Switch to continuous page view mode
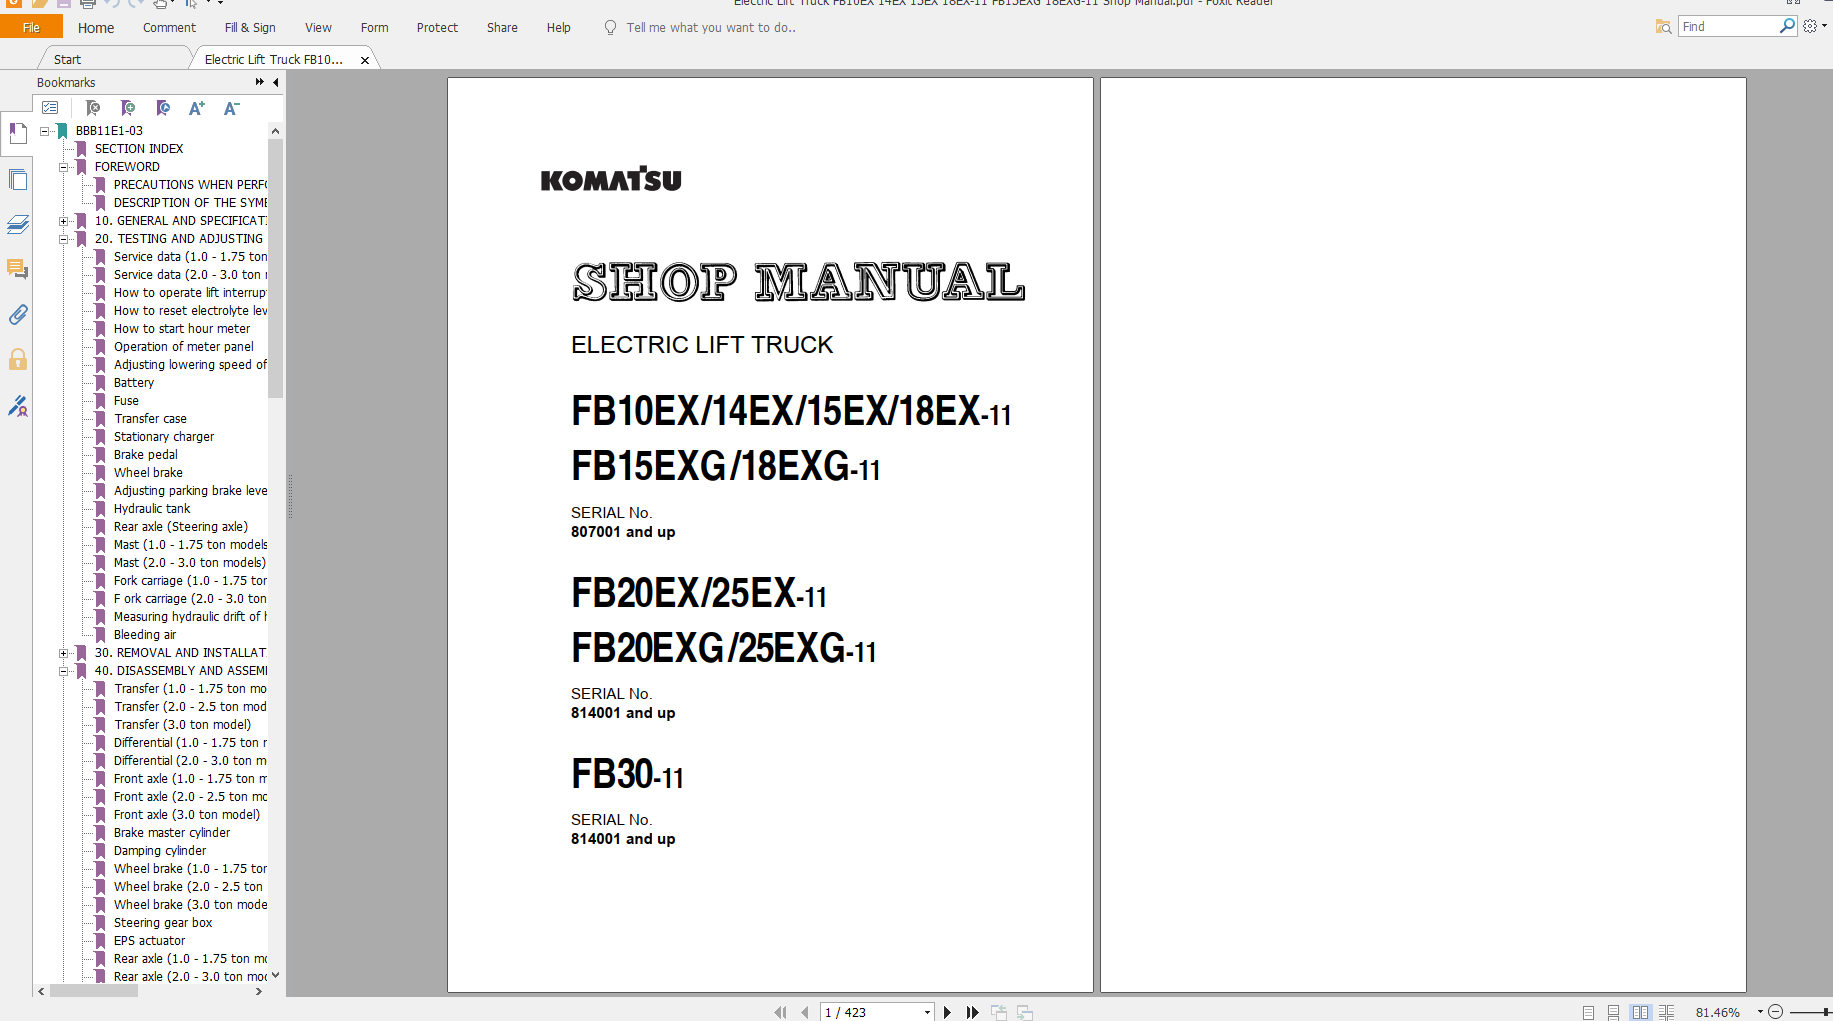Screen dimensions: 1833x1021 tap(1613, 1012)
